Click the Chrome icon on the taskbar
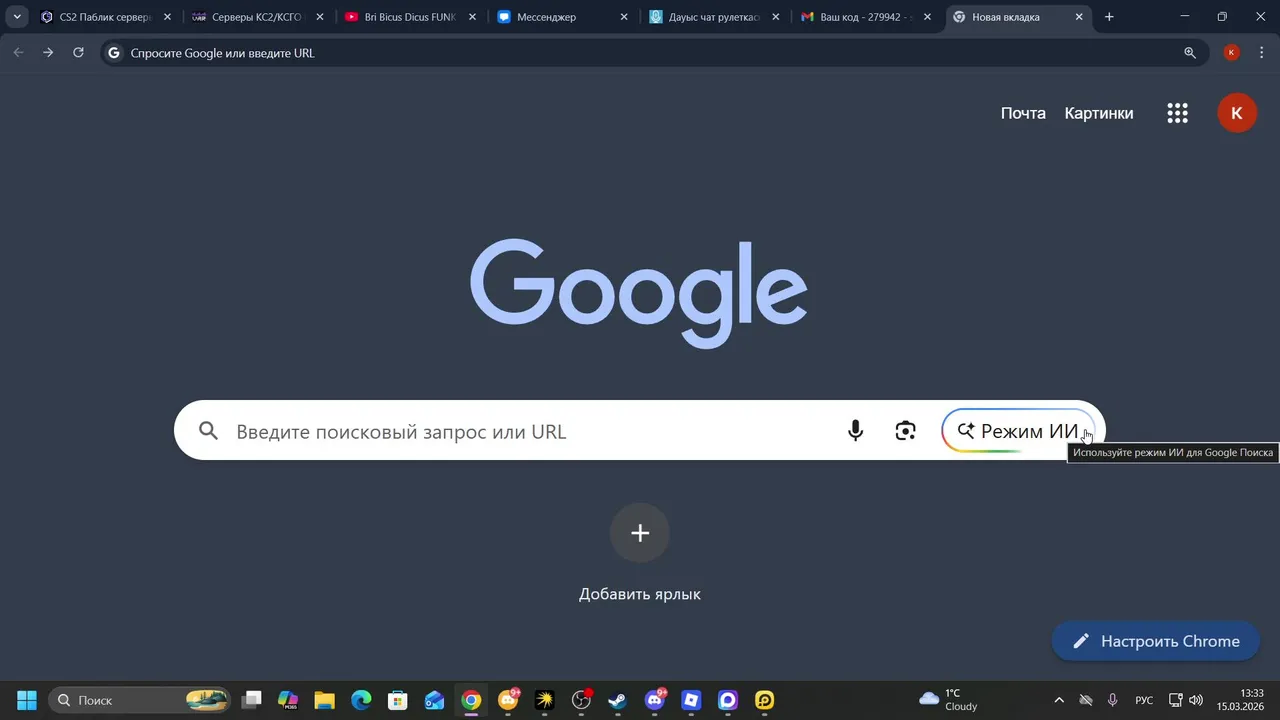 point(471,700)
